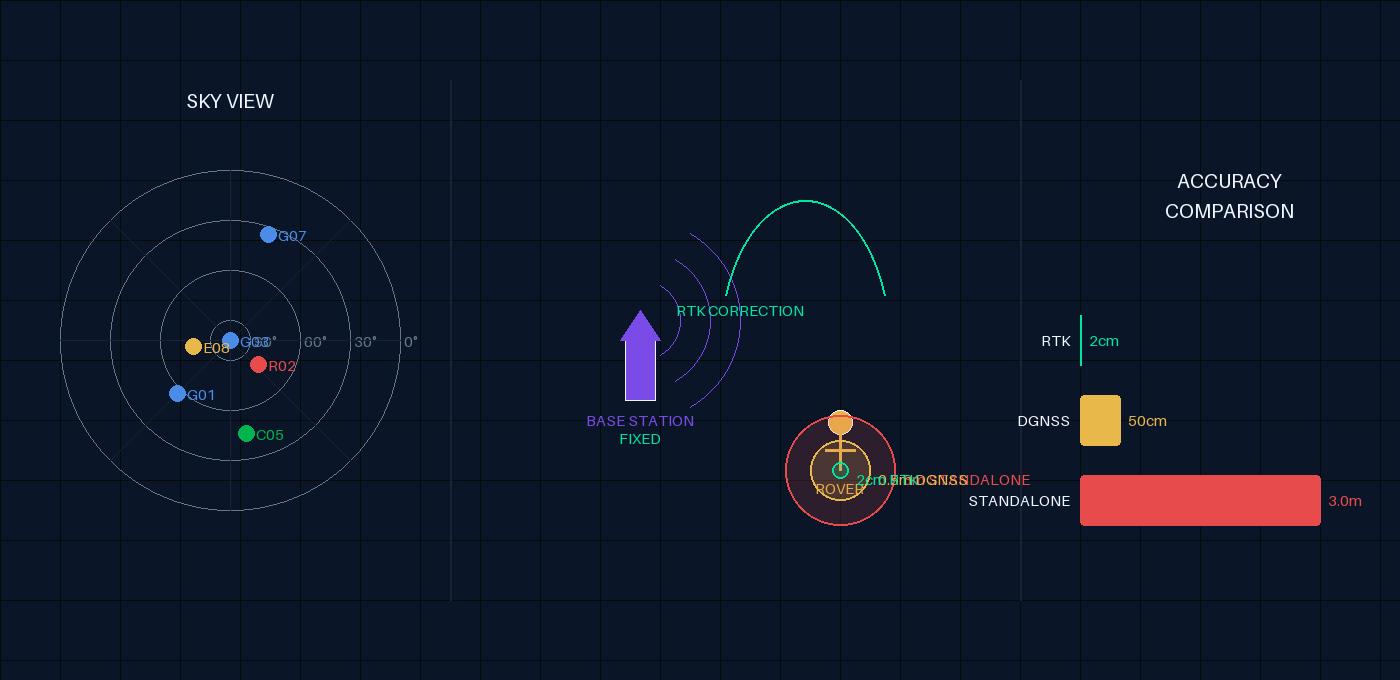The height and width of the screenshot is (680, 1400).
Task: Click the thin green RTK accuracy bar
Action: [x=1081, y=341]
